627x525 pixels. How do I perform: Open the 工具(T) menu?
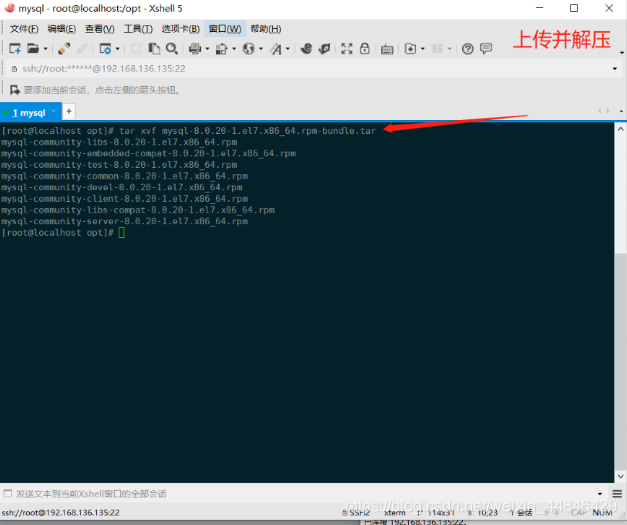pyautogui.click(x=138, y=29)
